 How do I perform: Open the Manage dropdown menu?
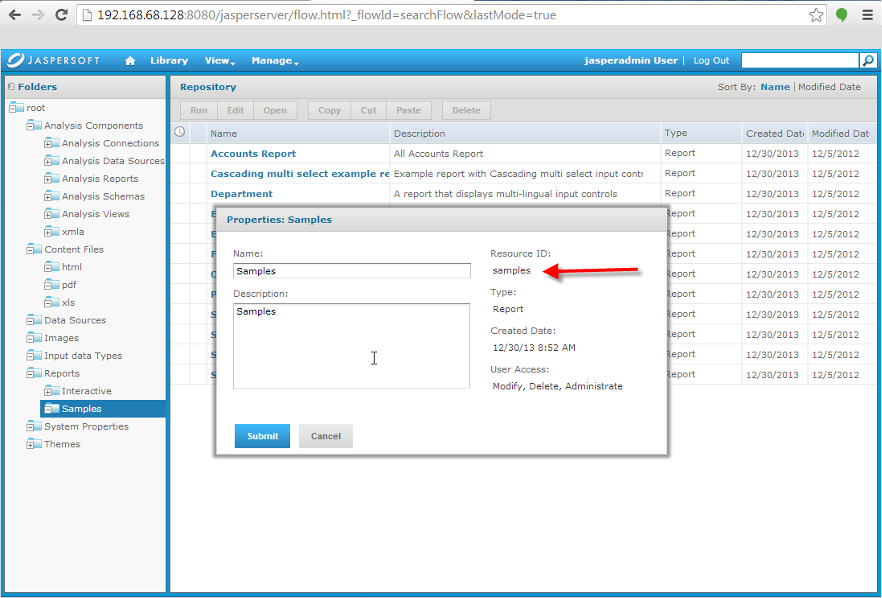pyautogui.click(x=274, y=61)
